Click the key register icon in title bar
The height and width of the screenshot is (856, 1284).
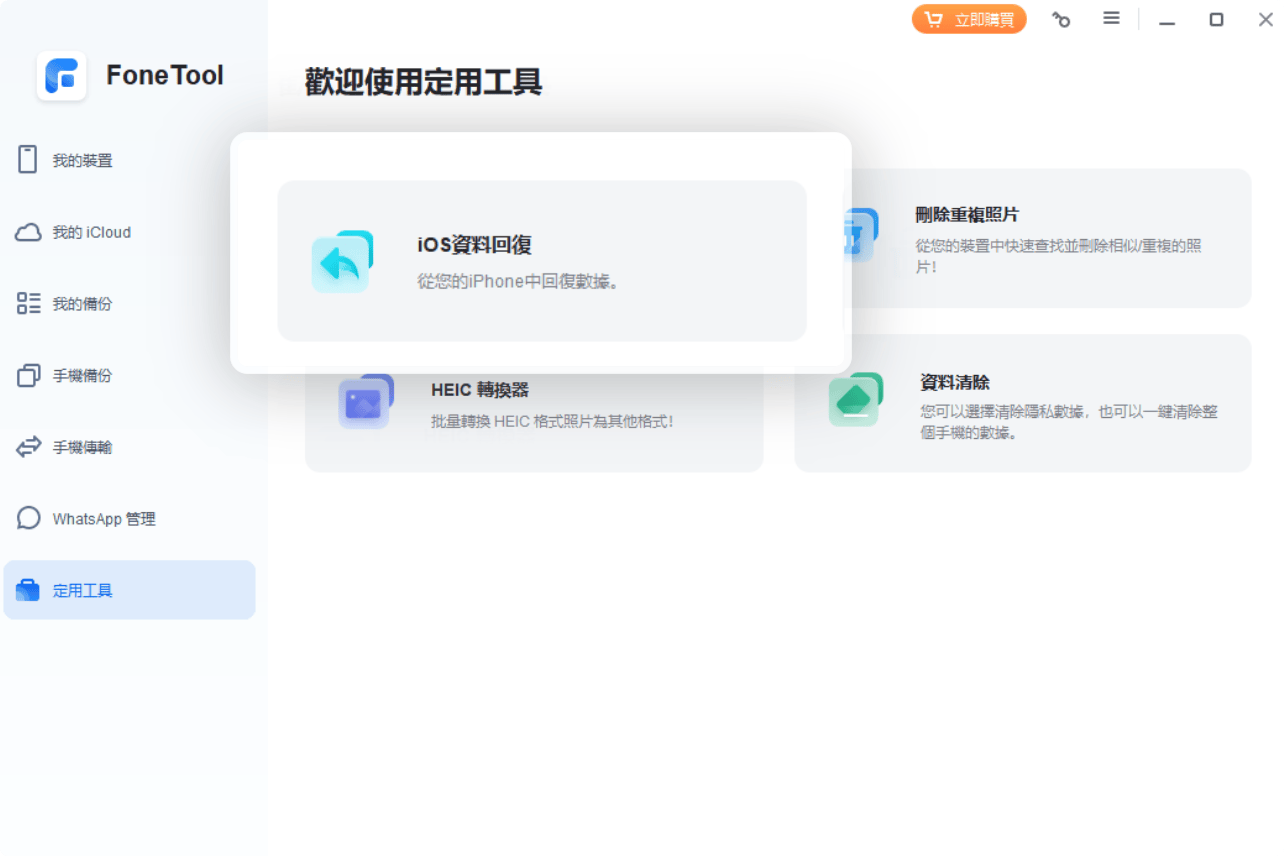(1061, 19)
